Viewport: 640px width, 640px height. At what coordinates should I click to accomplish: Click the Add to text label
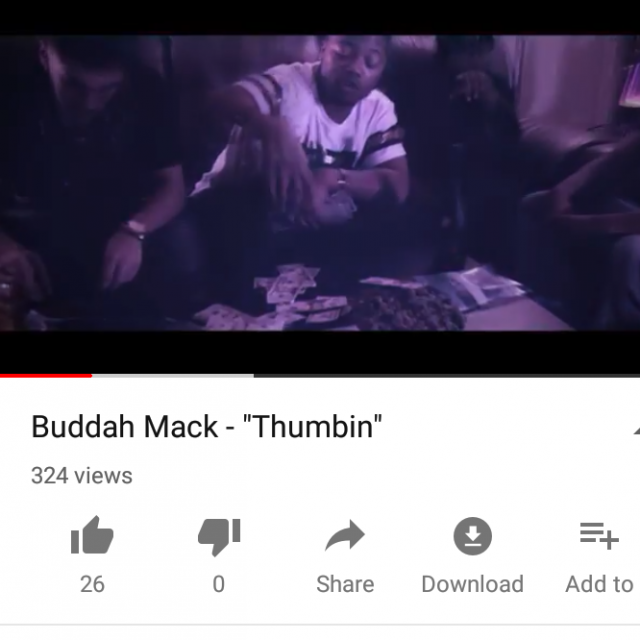[599, 584]
